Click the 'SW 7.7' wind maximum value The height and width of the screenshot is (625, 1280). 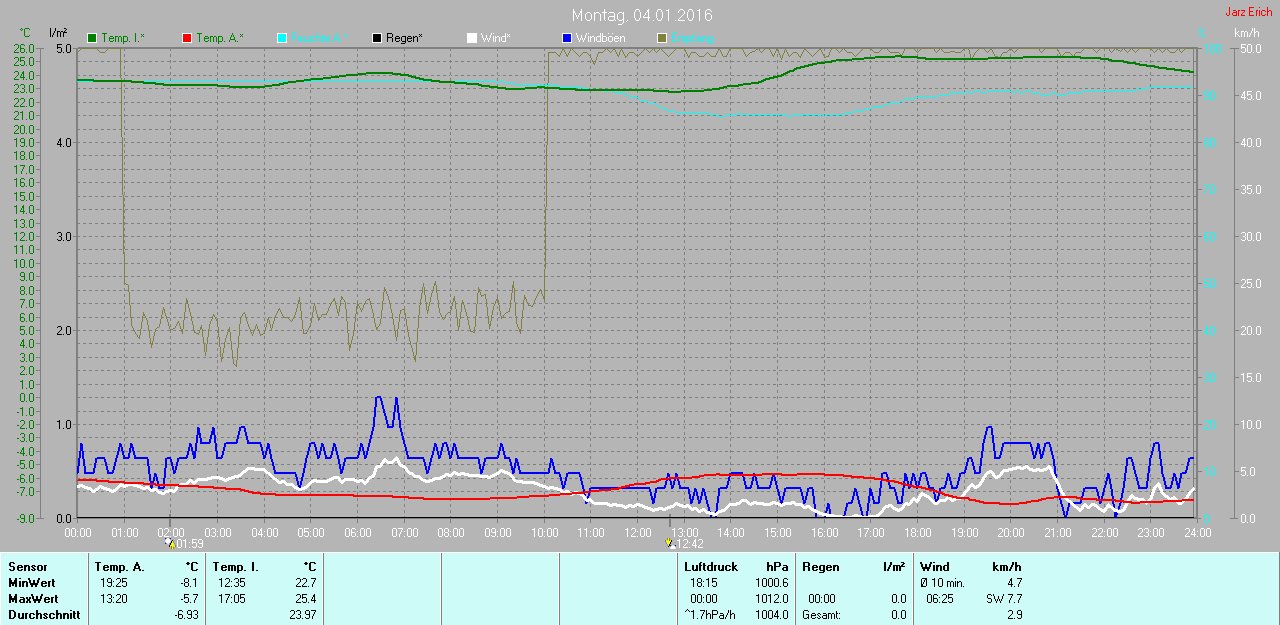tap(1004, 599)
